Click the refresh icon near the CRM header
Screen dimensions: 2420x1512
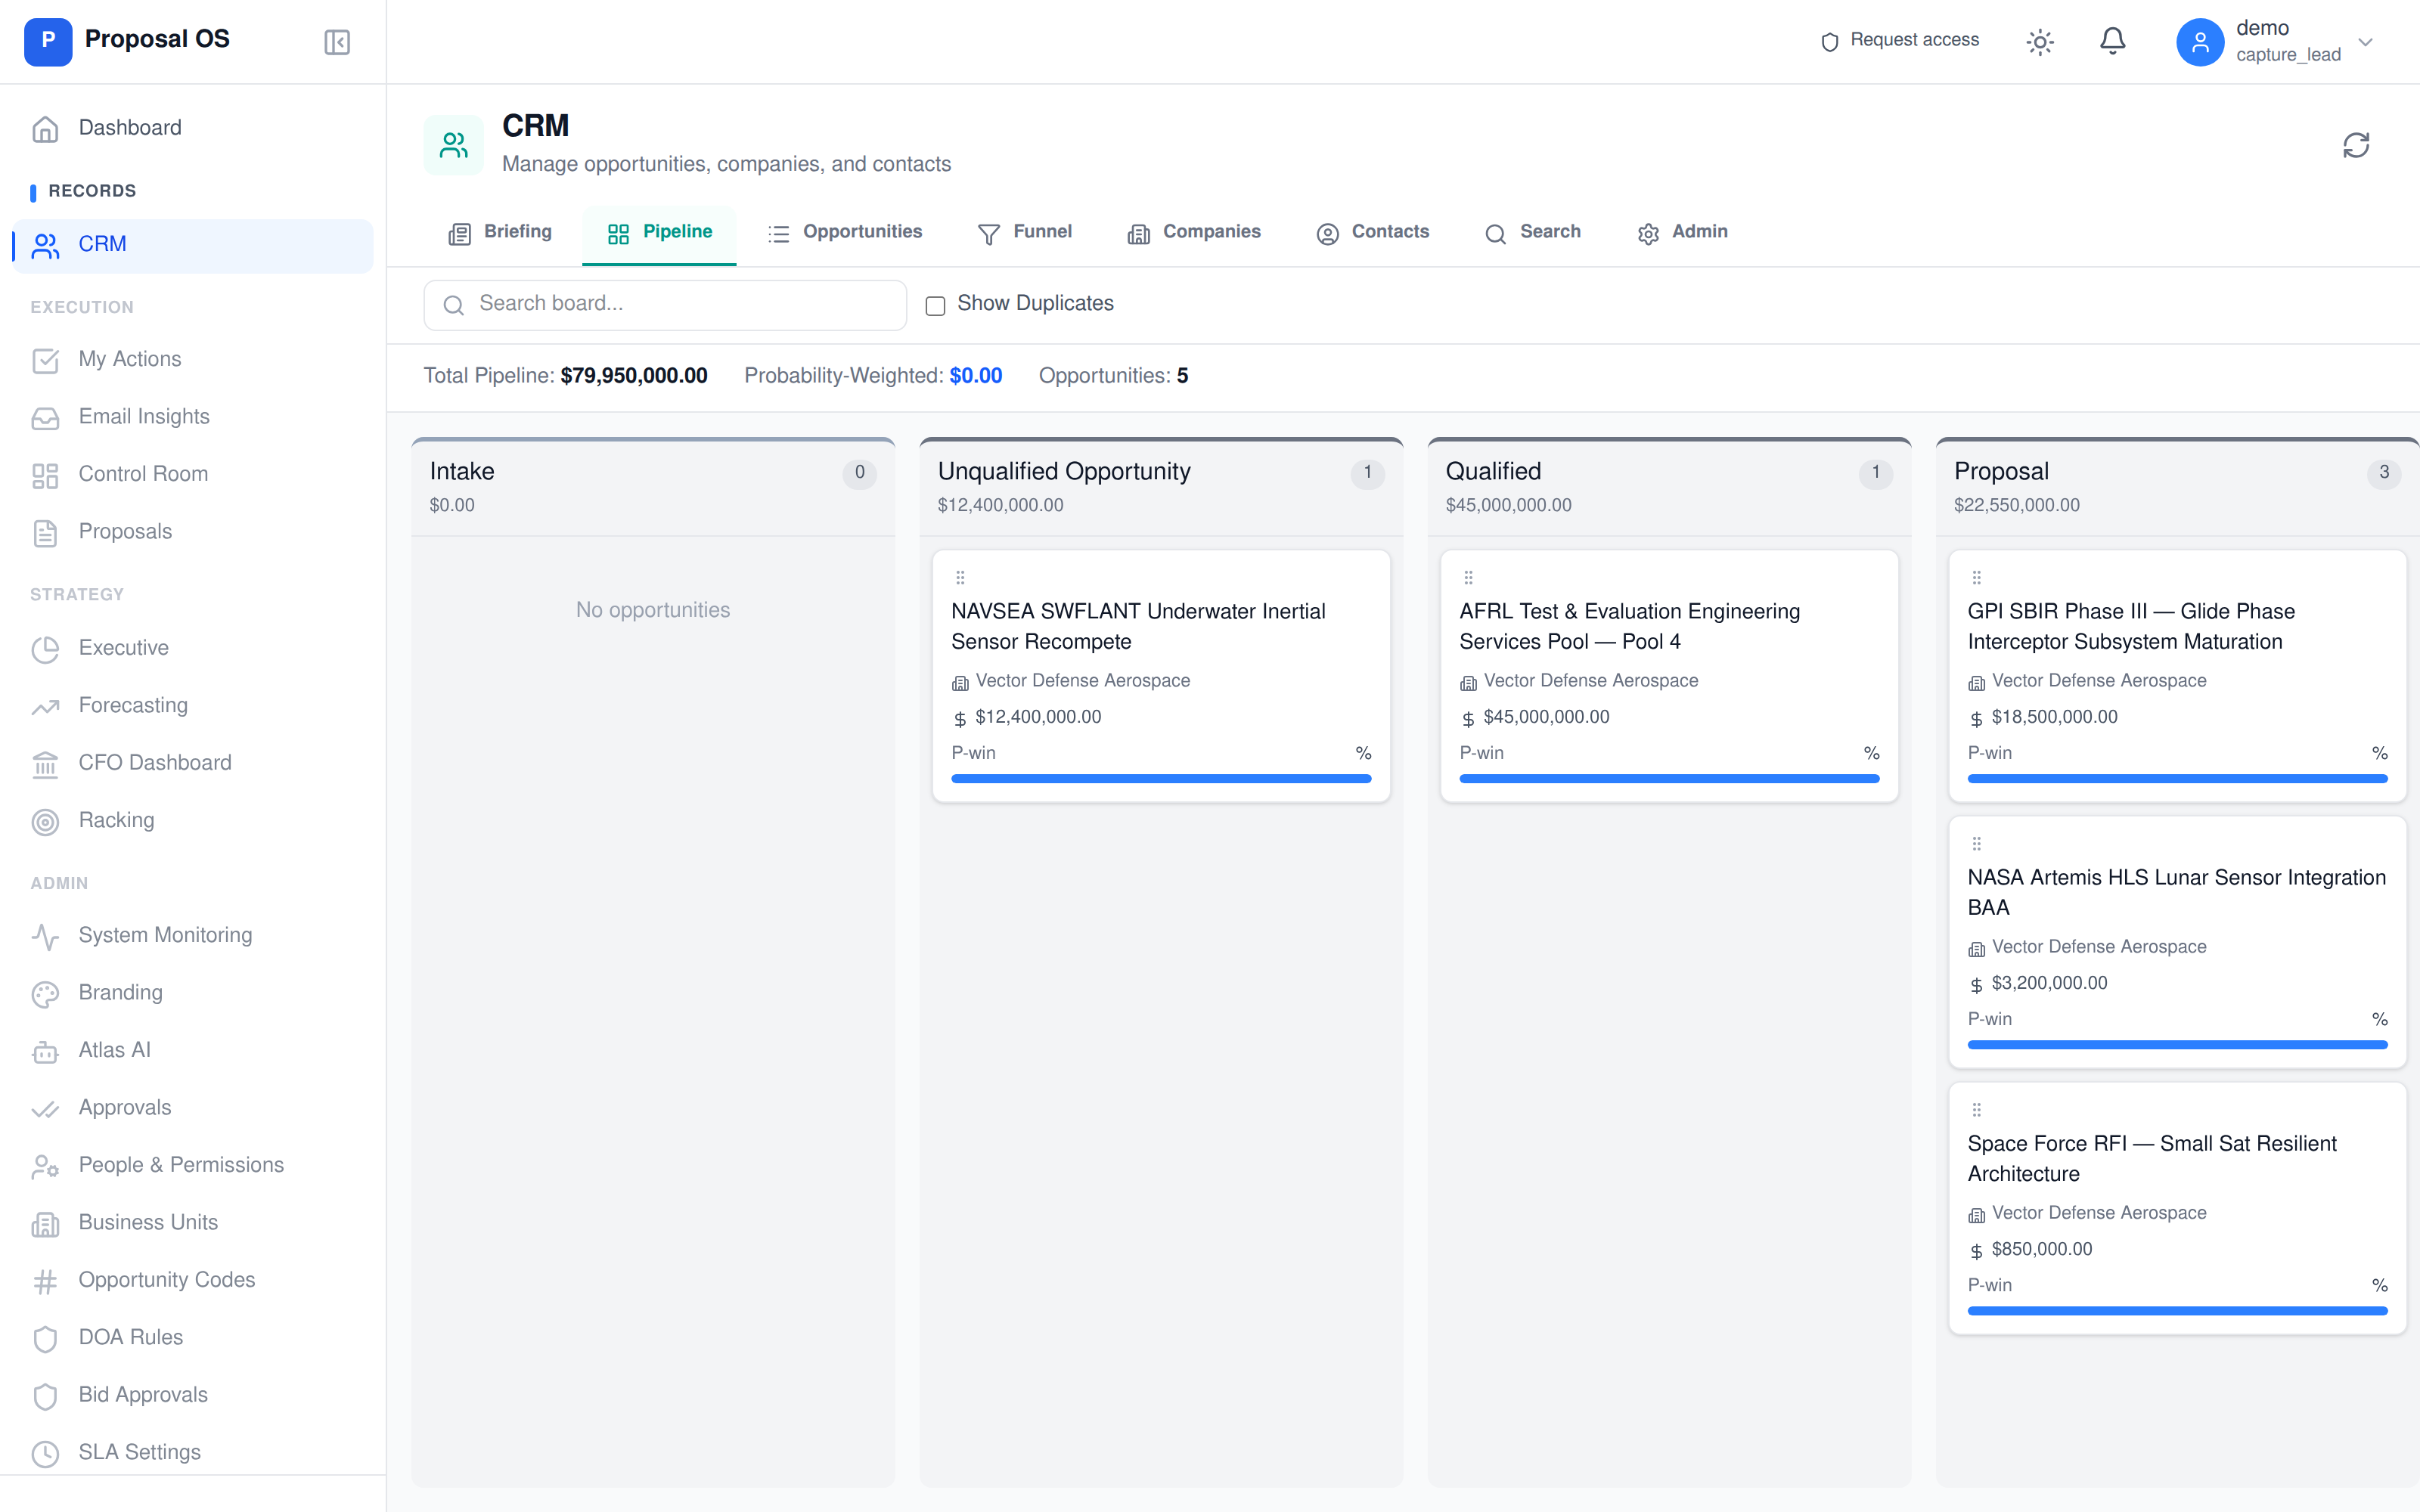coord(2357,146)
